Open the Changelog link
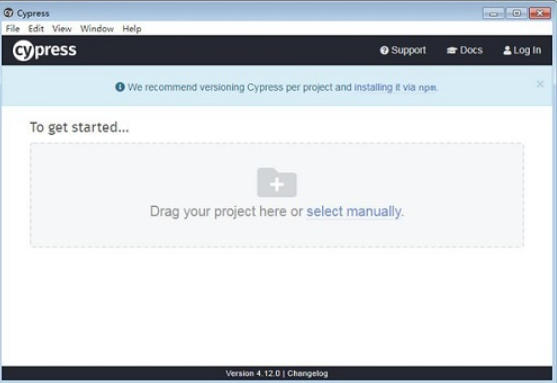557x383 pixels. point(308,373)
